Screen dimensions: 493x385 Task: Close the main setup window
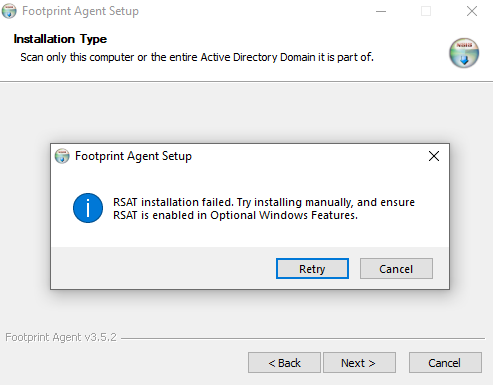472,11
